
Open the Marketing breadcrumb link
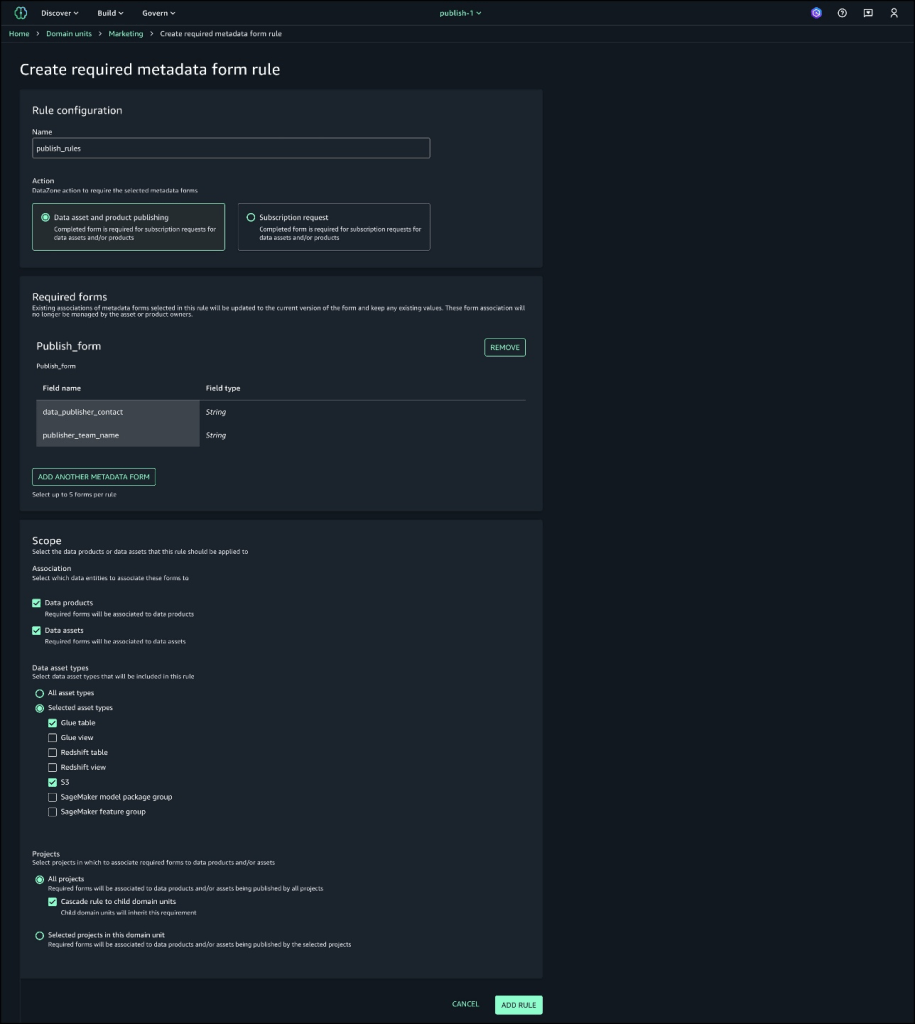point(126,34)
